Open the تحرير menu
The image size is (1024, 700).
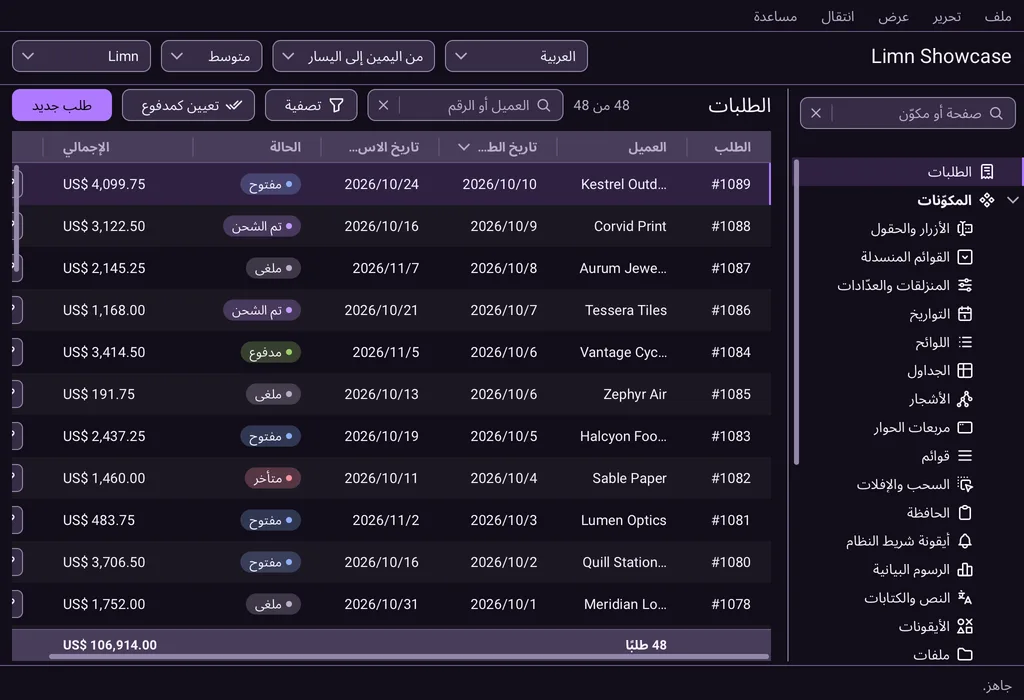point(947,16)
